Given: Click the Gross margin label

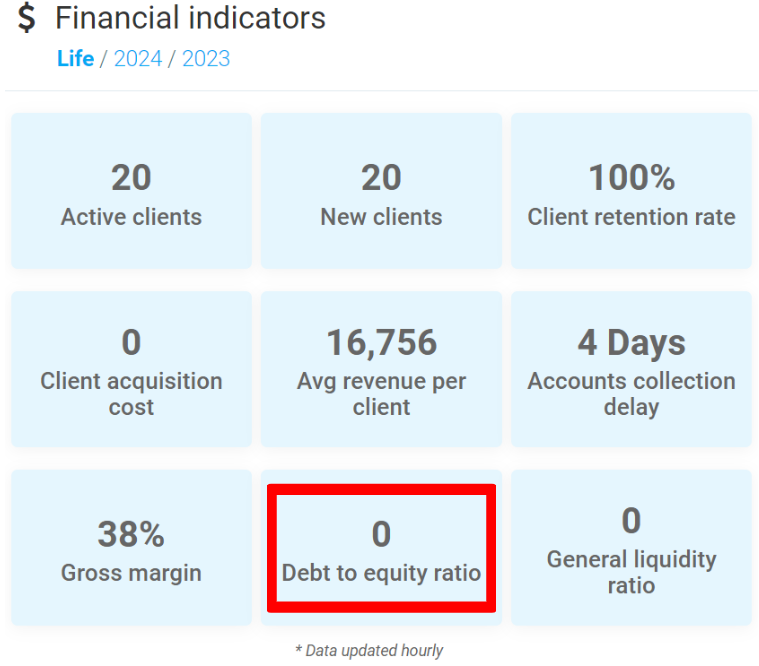Looking at the screenshot, I should 131,573.
